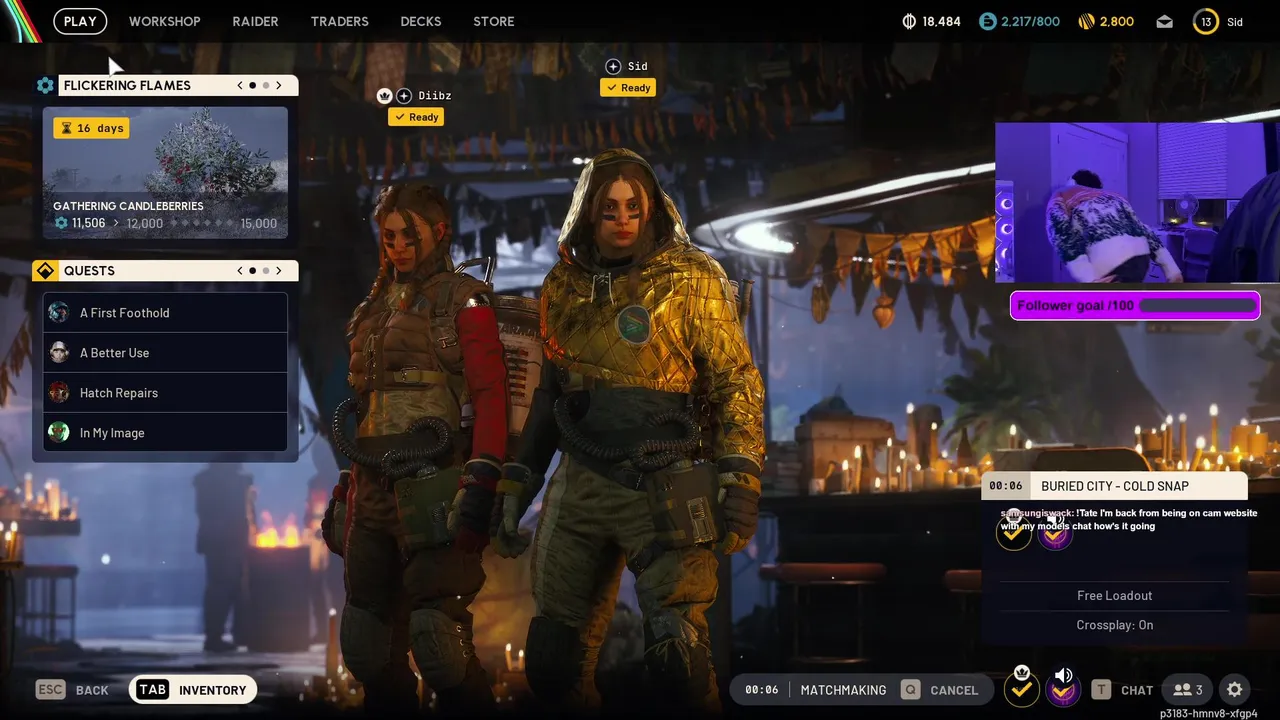Go to next Flickering Flames page
The width and height of the screenshot is (1280, 720).
(x=279, y=85)
